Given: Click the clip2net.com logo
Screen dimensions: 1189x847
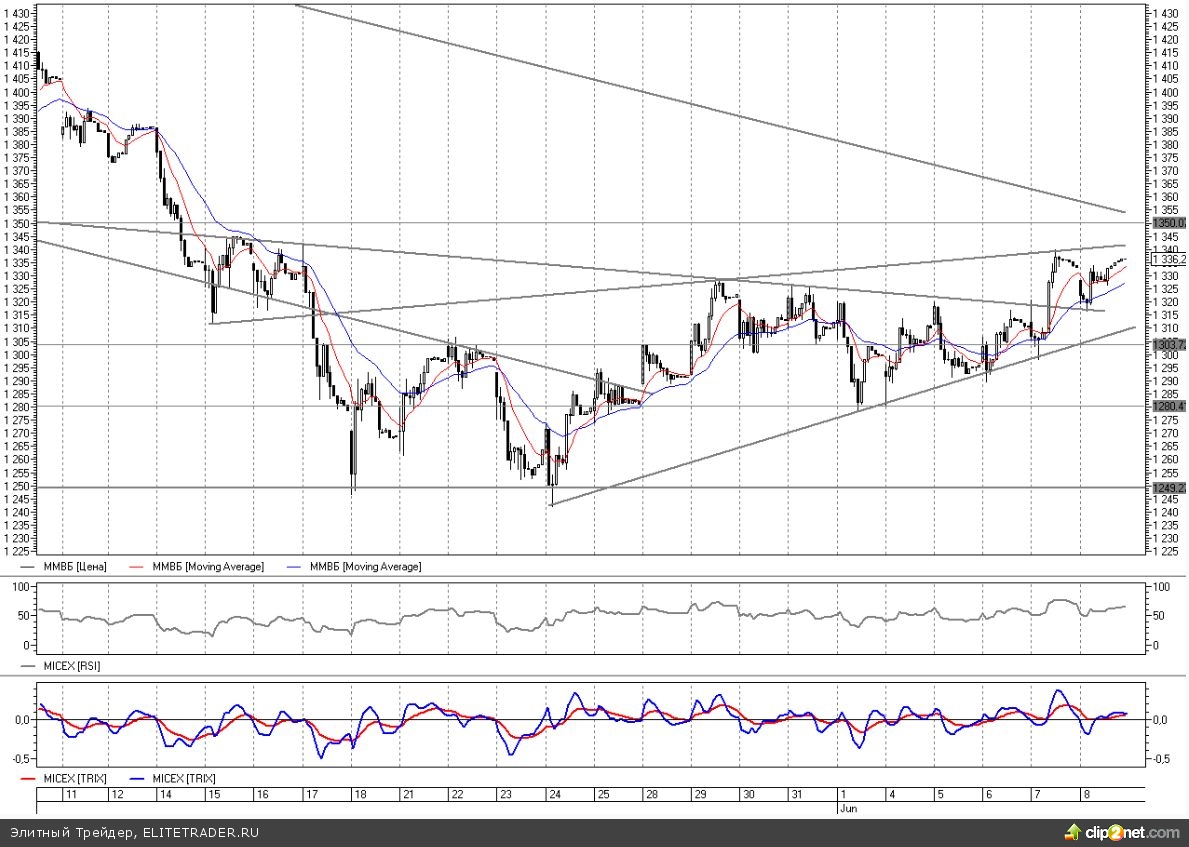Looking at the screenshot, I should tap(1121, 832).
